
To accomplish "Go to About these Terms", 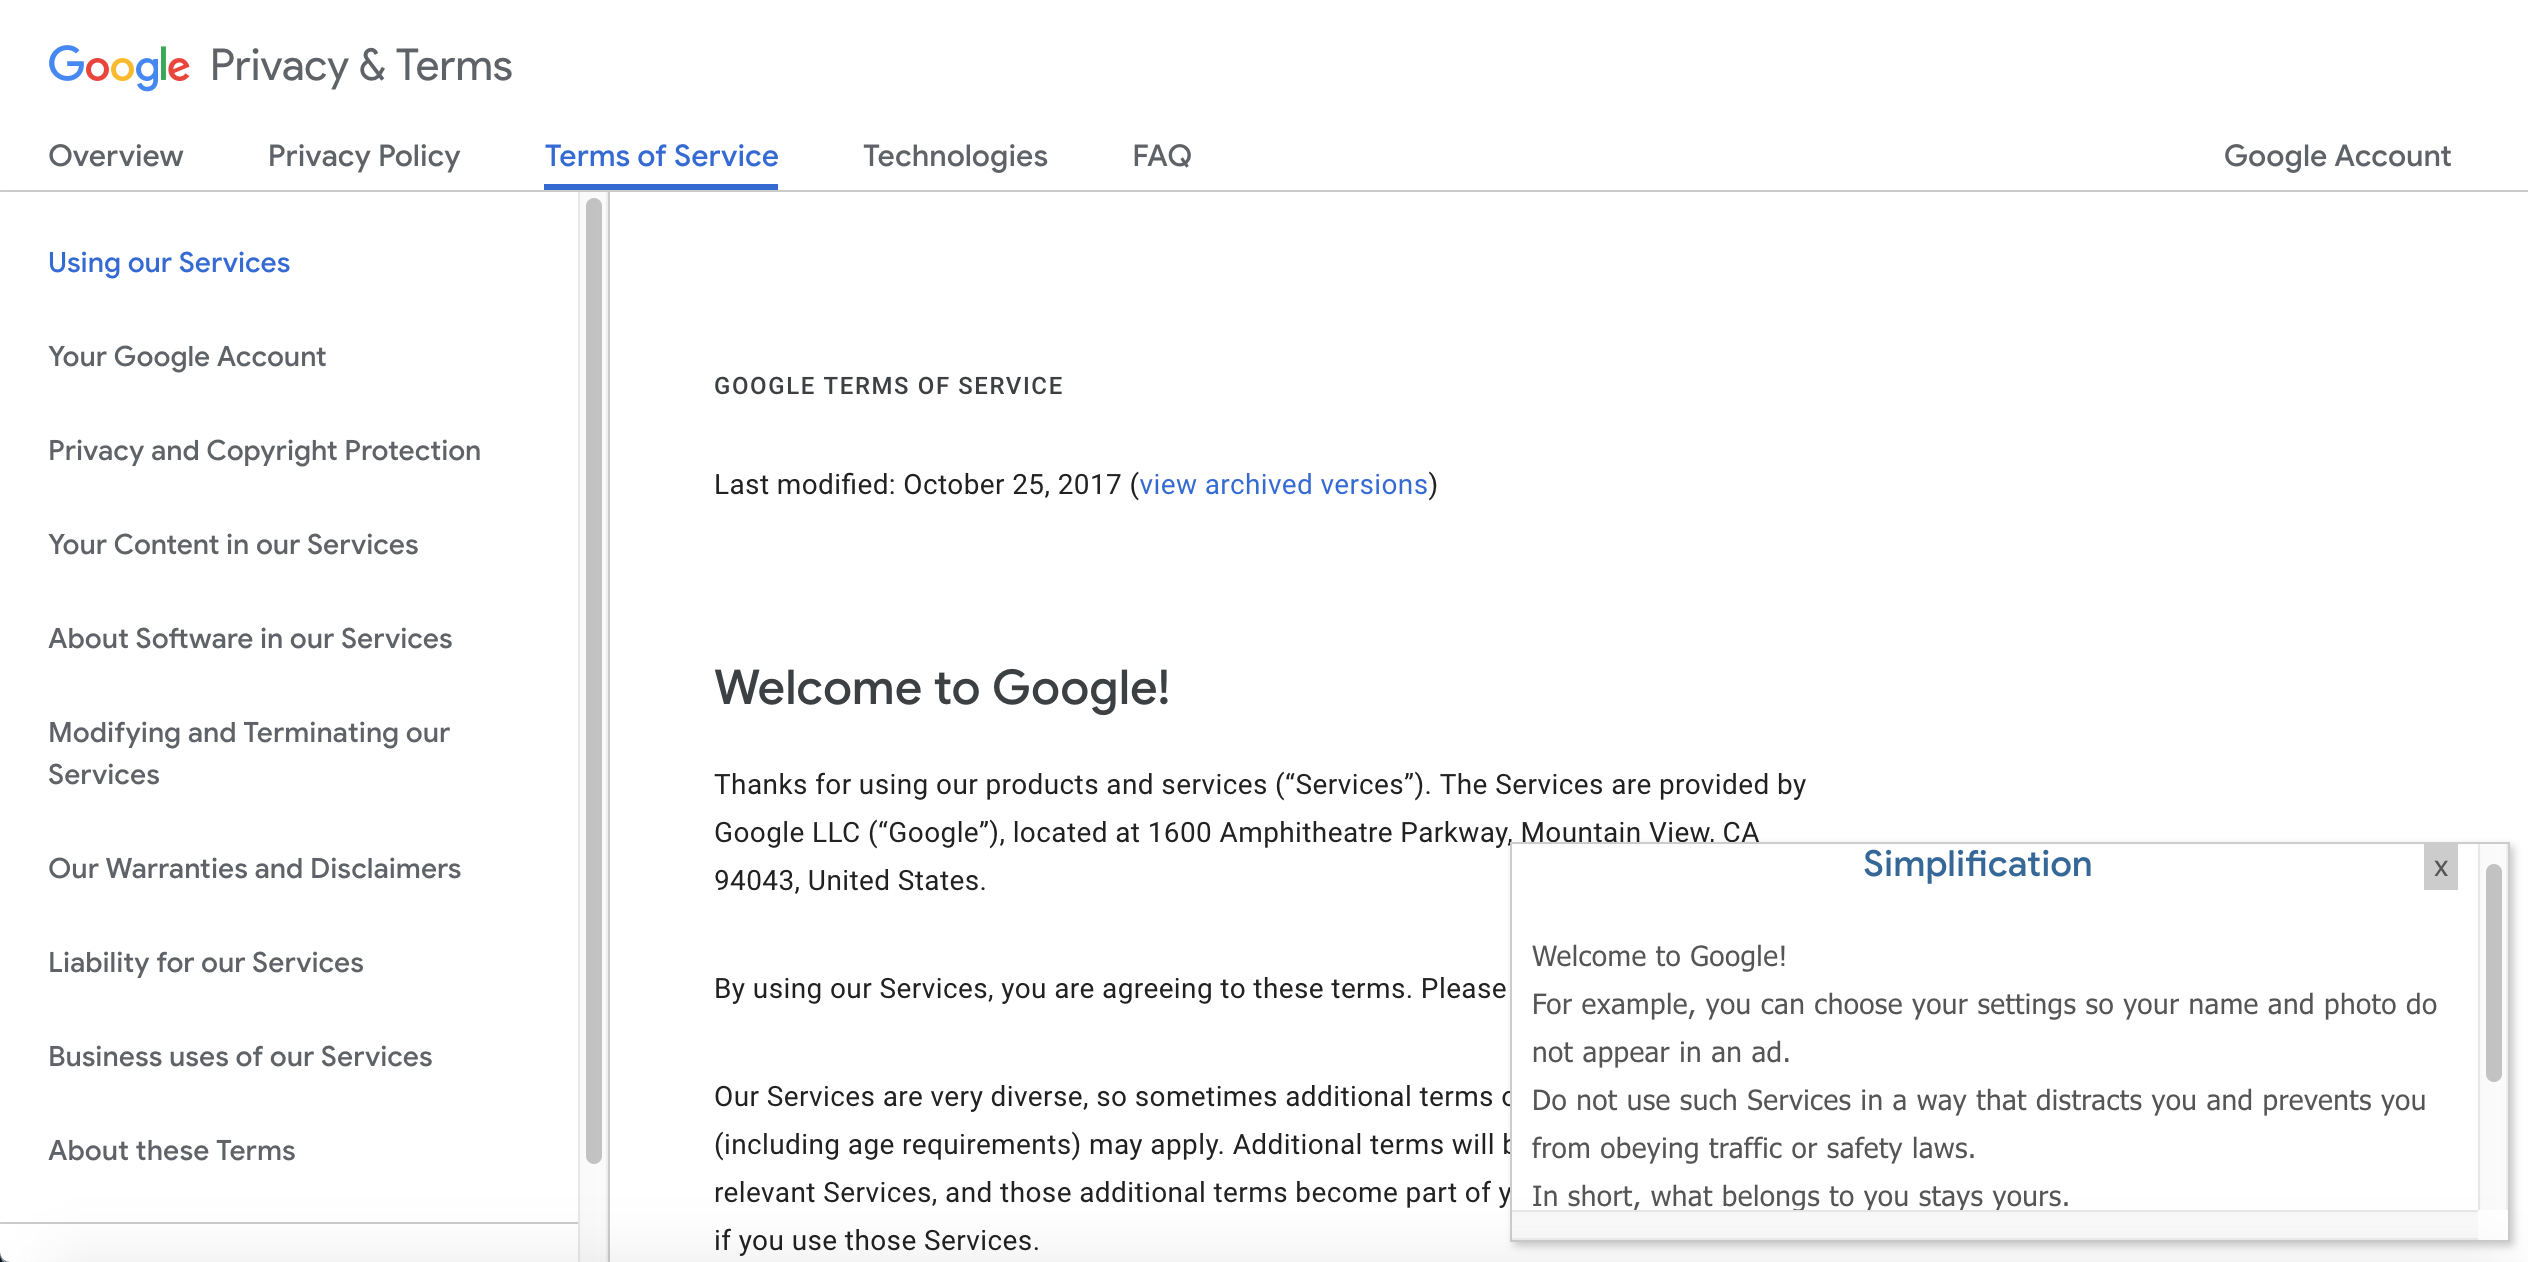I will point(172,1151).
